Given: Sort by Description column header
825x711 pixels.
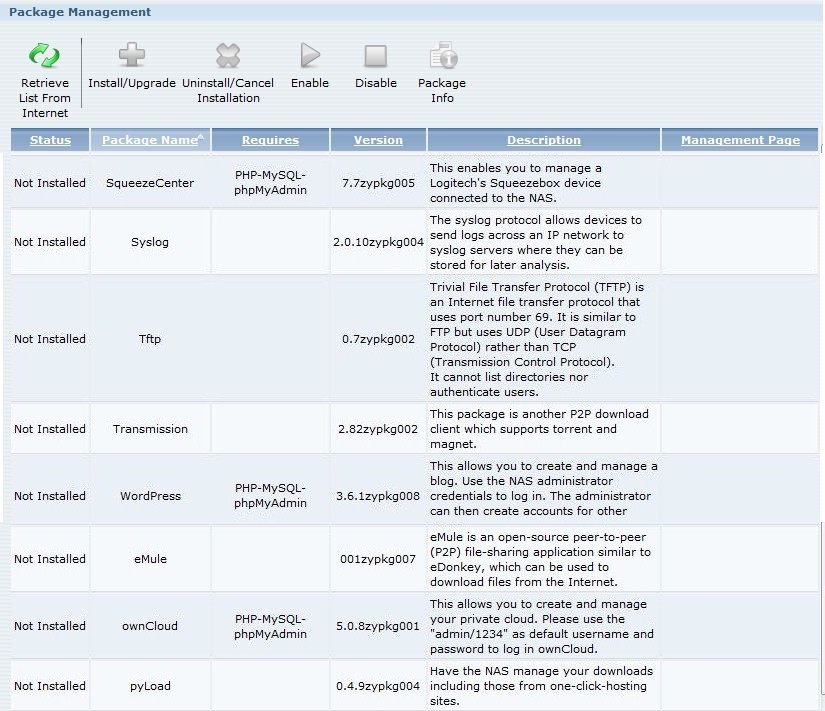Looking at the screenshot, I should pyautogui.click(x=544, y=140).
